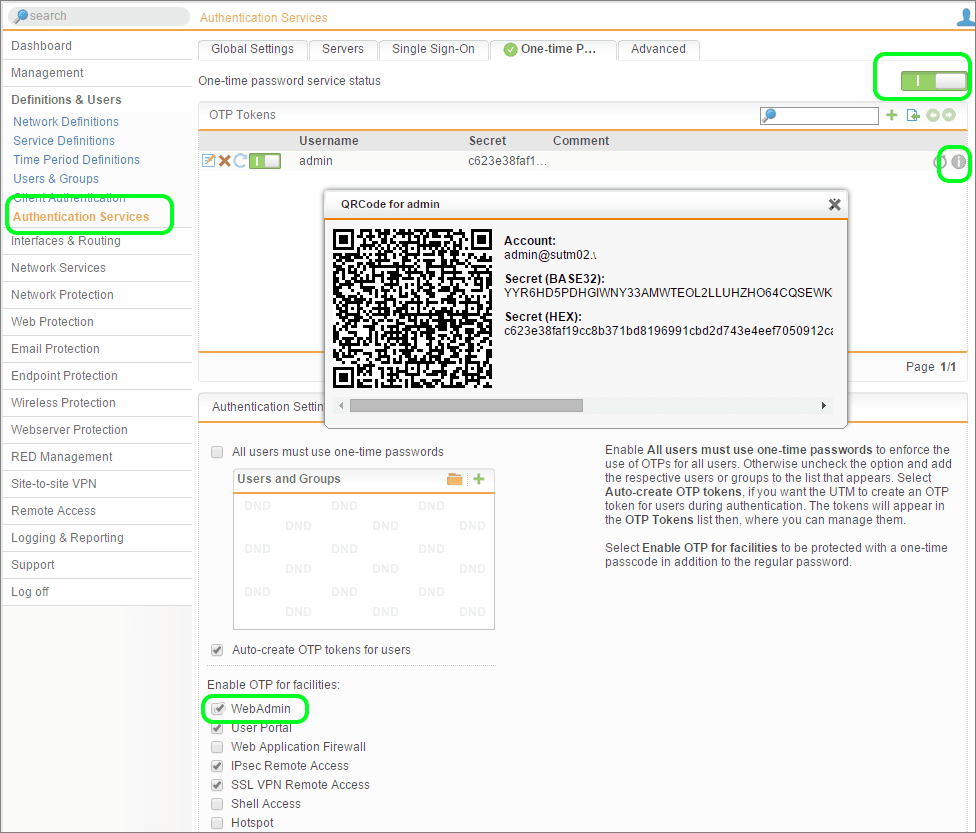976x833 pixels.
Task: Open Users & Groups
Action: [56, 179]
